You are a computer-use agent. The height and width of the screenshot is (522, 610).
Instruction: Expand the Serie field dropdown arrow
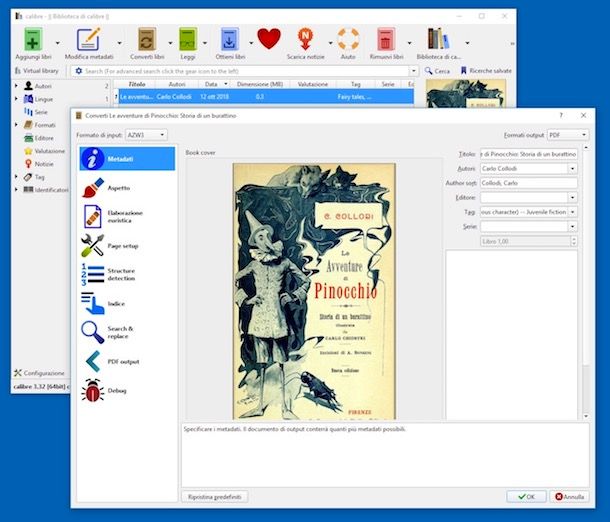click(x=572, y=226)
